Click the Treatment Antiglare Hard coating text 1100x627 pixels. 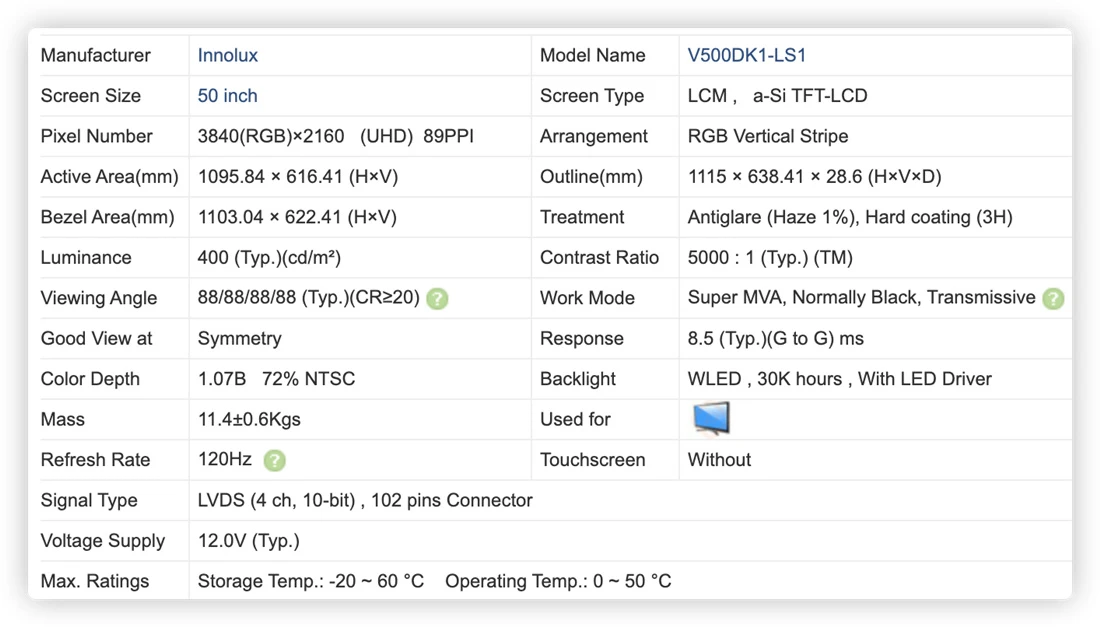click(850, 217)
